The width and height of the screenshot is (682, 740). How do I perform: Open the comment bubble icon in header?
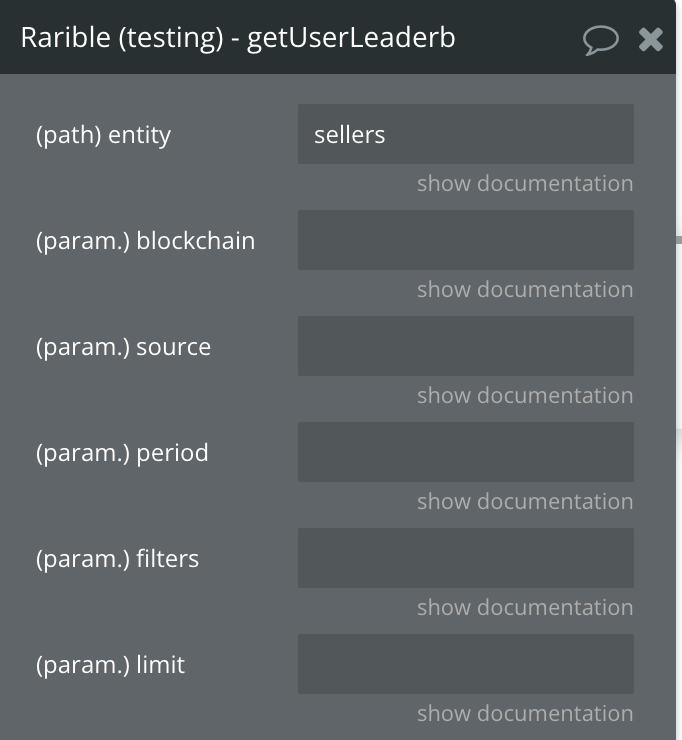point(600,39)
